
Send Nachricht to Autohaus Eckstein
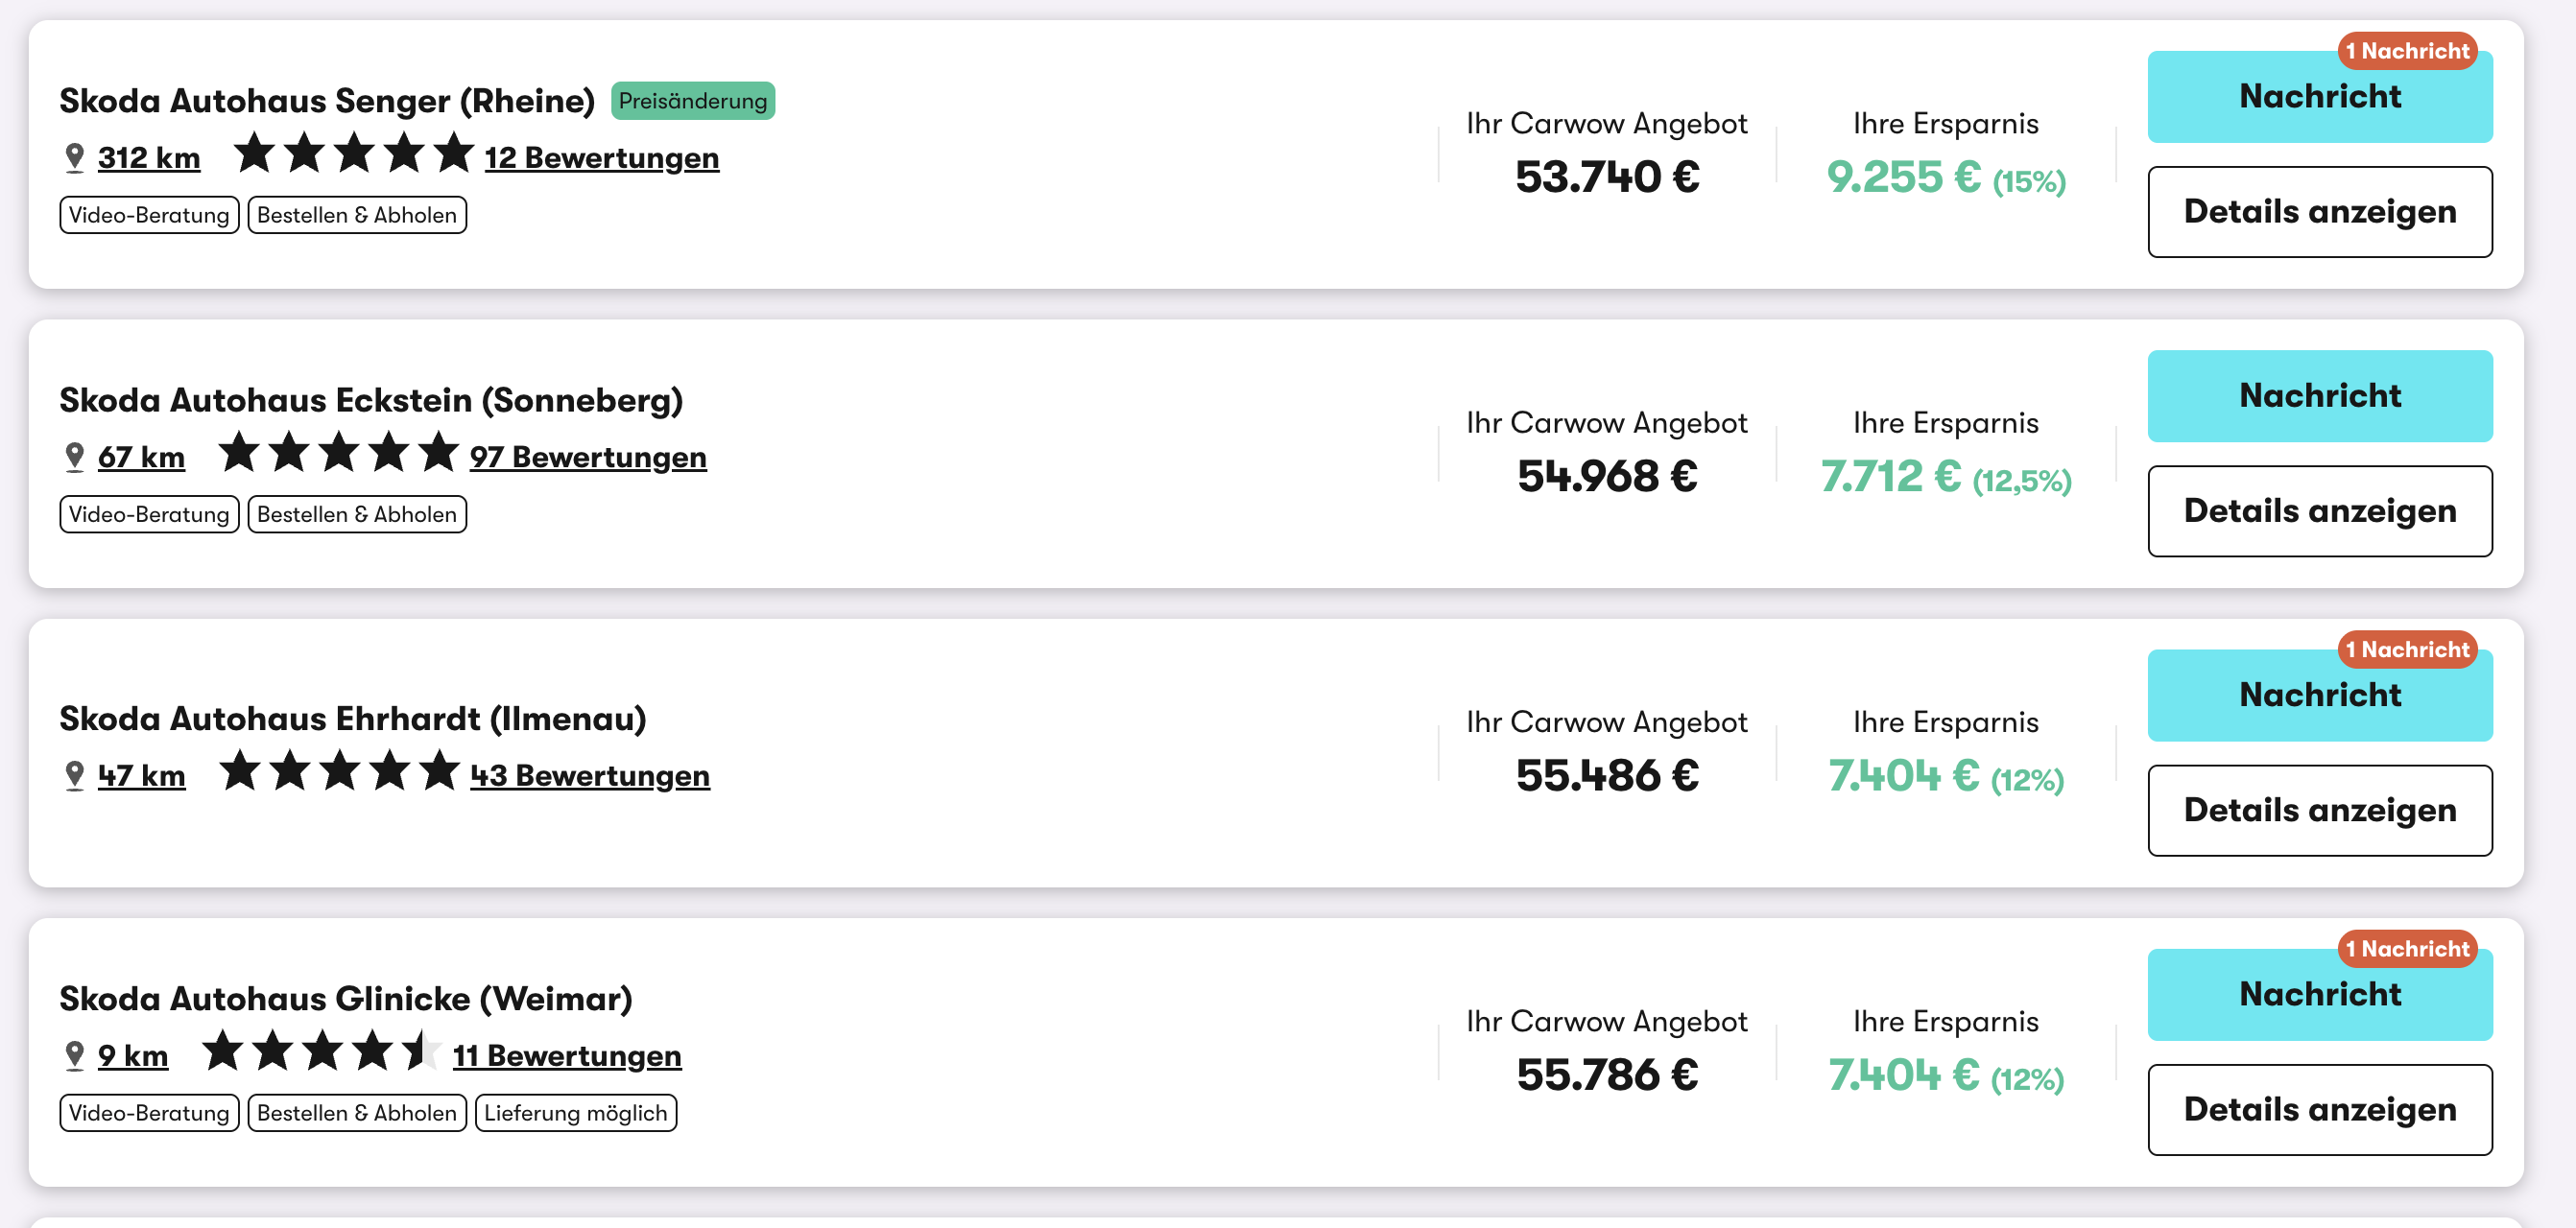click(2319, 396)
